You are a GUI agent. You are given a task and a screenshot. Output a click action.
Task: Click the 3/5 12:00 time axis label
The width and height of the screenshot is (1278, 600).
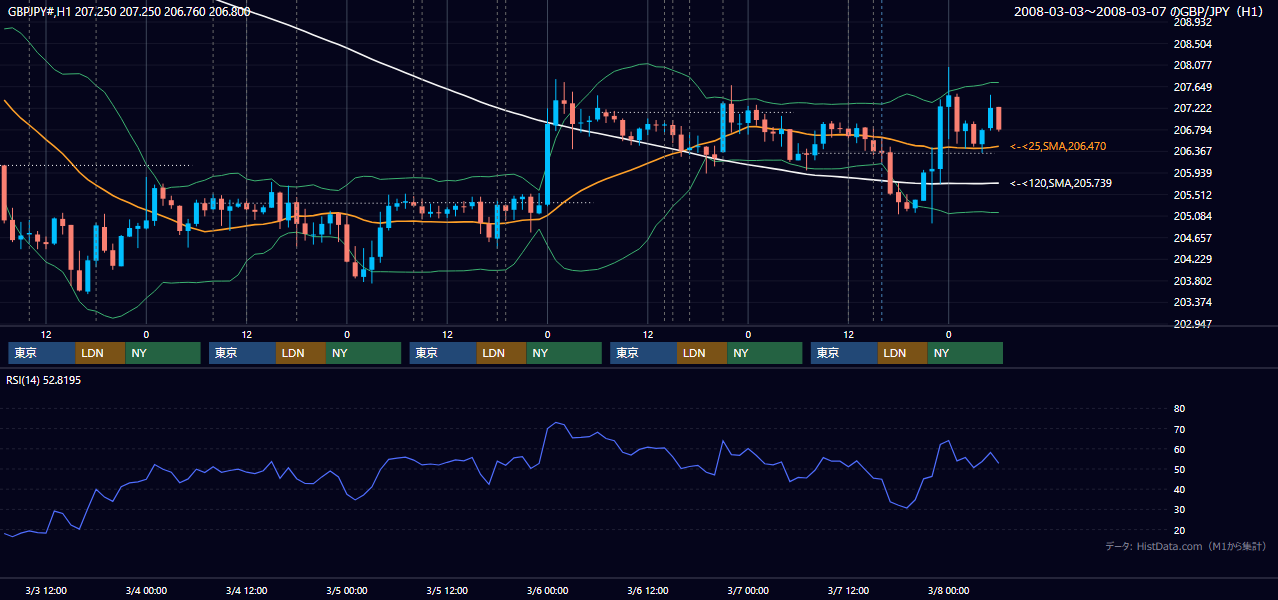click(x=447, y=590)
